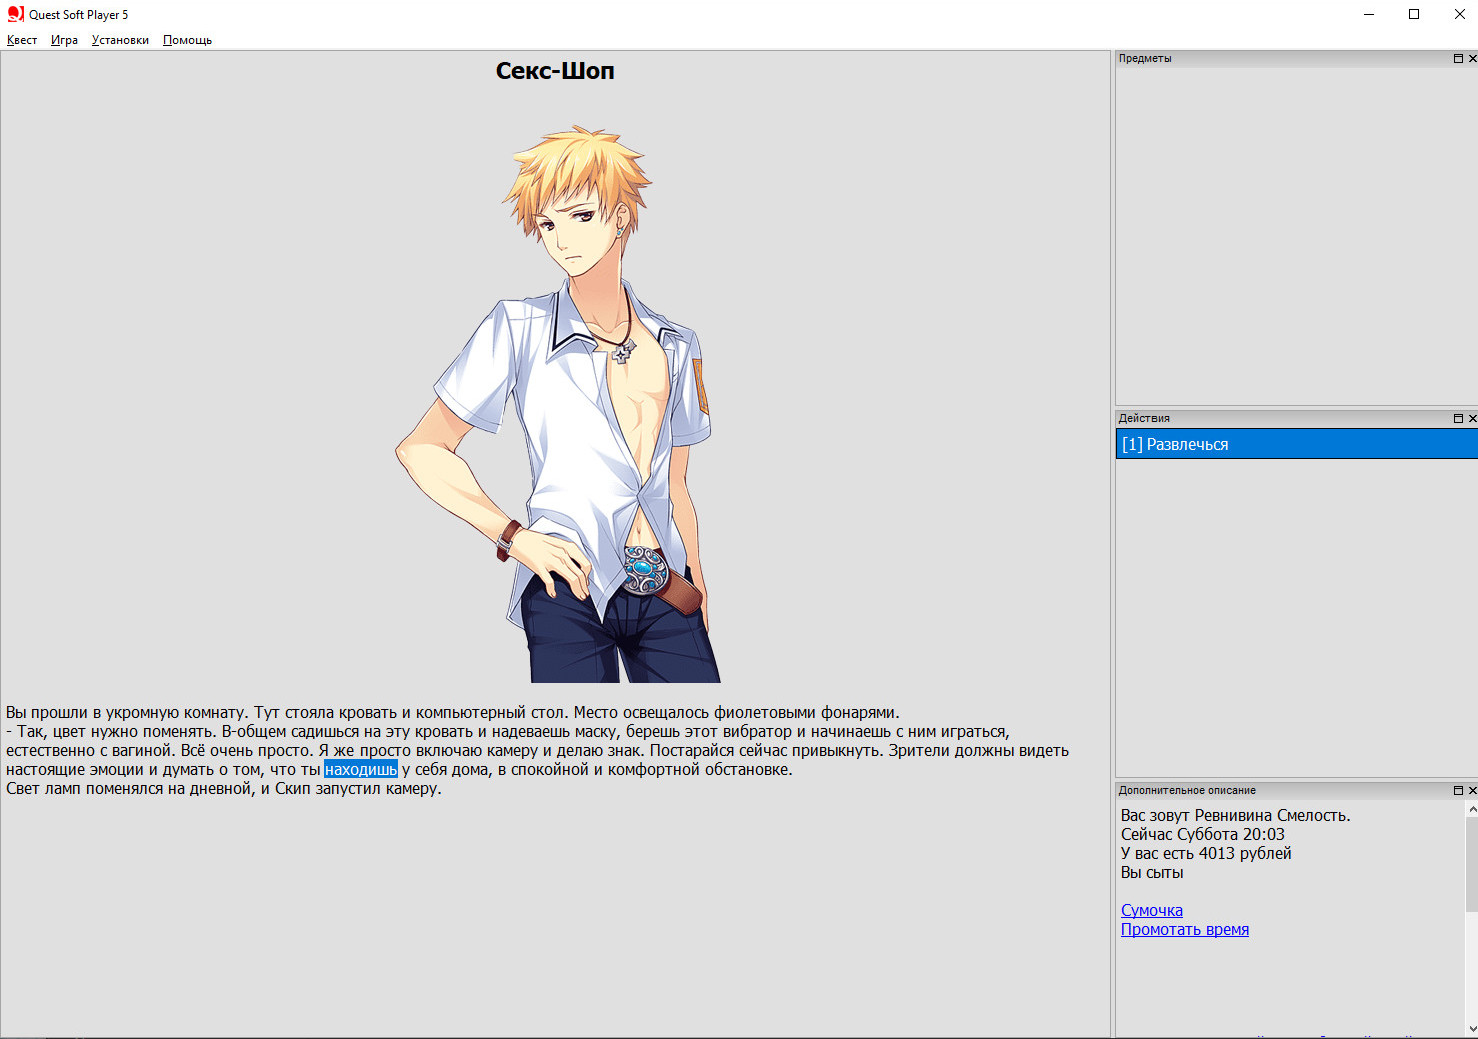Open the Квест menu
1478x1039 pixels.
(x=22, y=40)
